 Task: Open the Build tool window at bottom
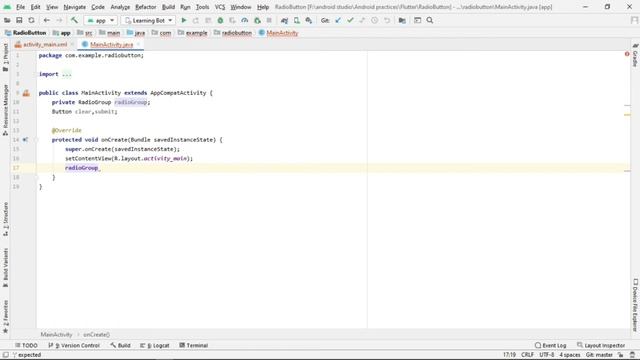[x=120, y=345]
